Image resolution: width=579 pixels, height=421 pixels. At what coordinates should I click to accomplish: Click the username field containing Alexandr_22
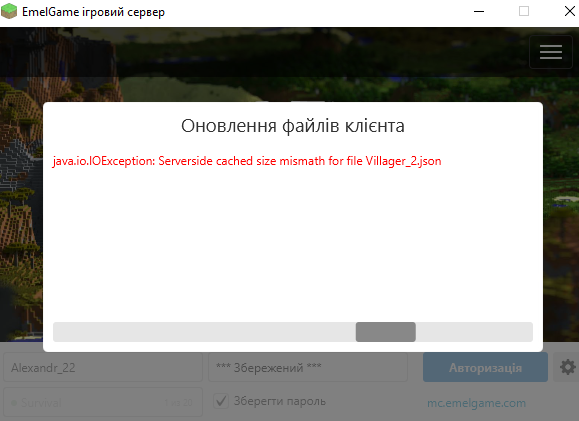tap(103, 367)
